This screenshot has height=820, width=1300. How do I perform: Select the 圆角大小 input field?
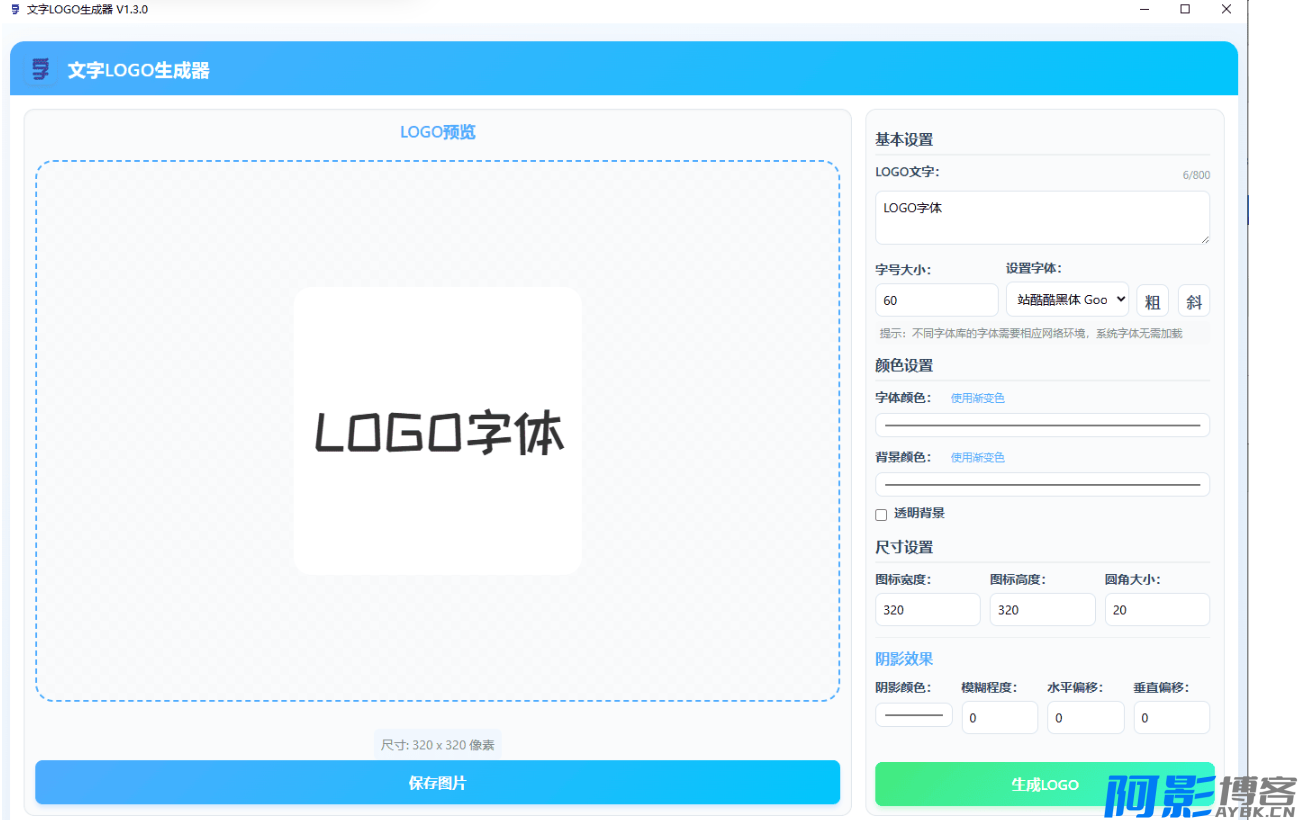click(x=1157, y=610)
